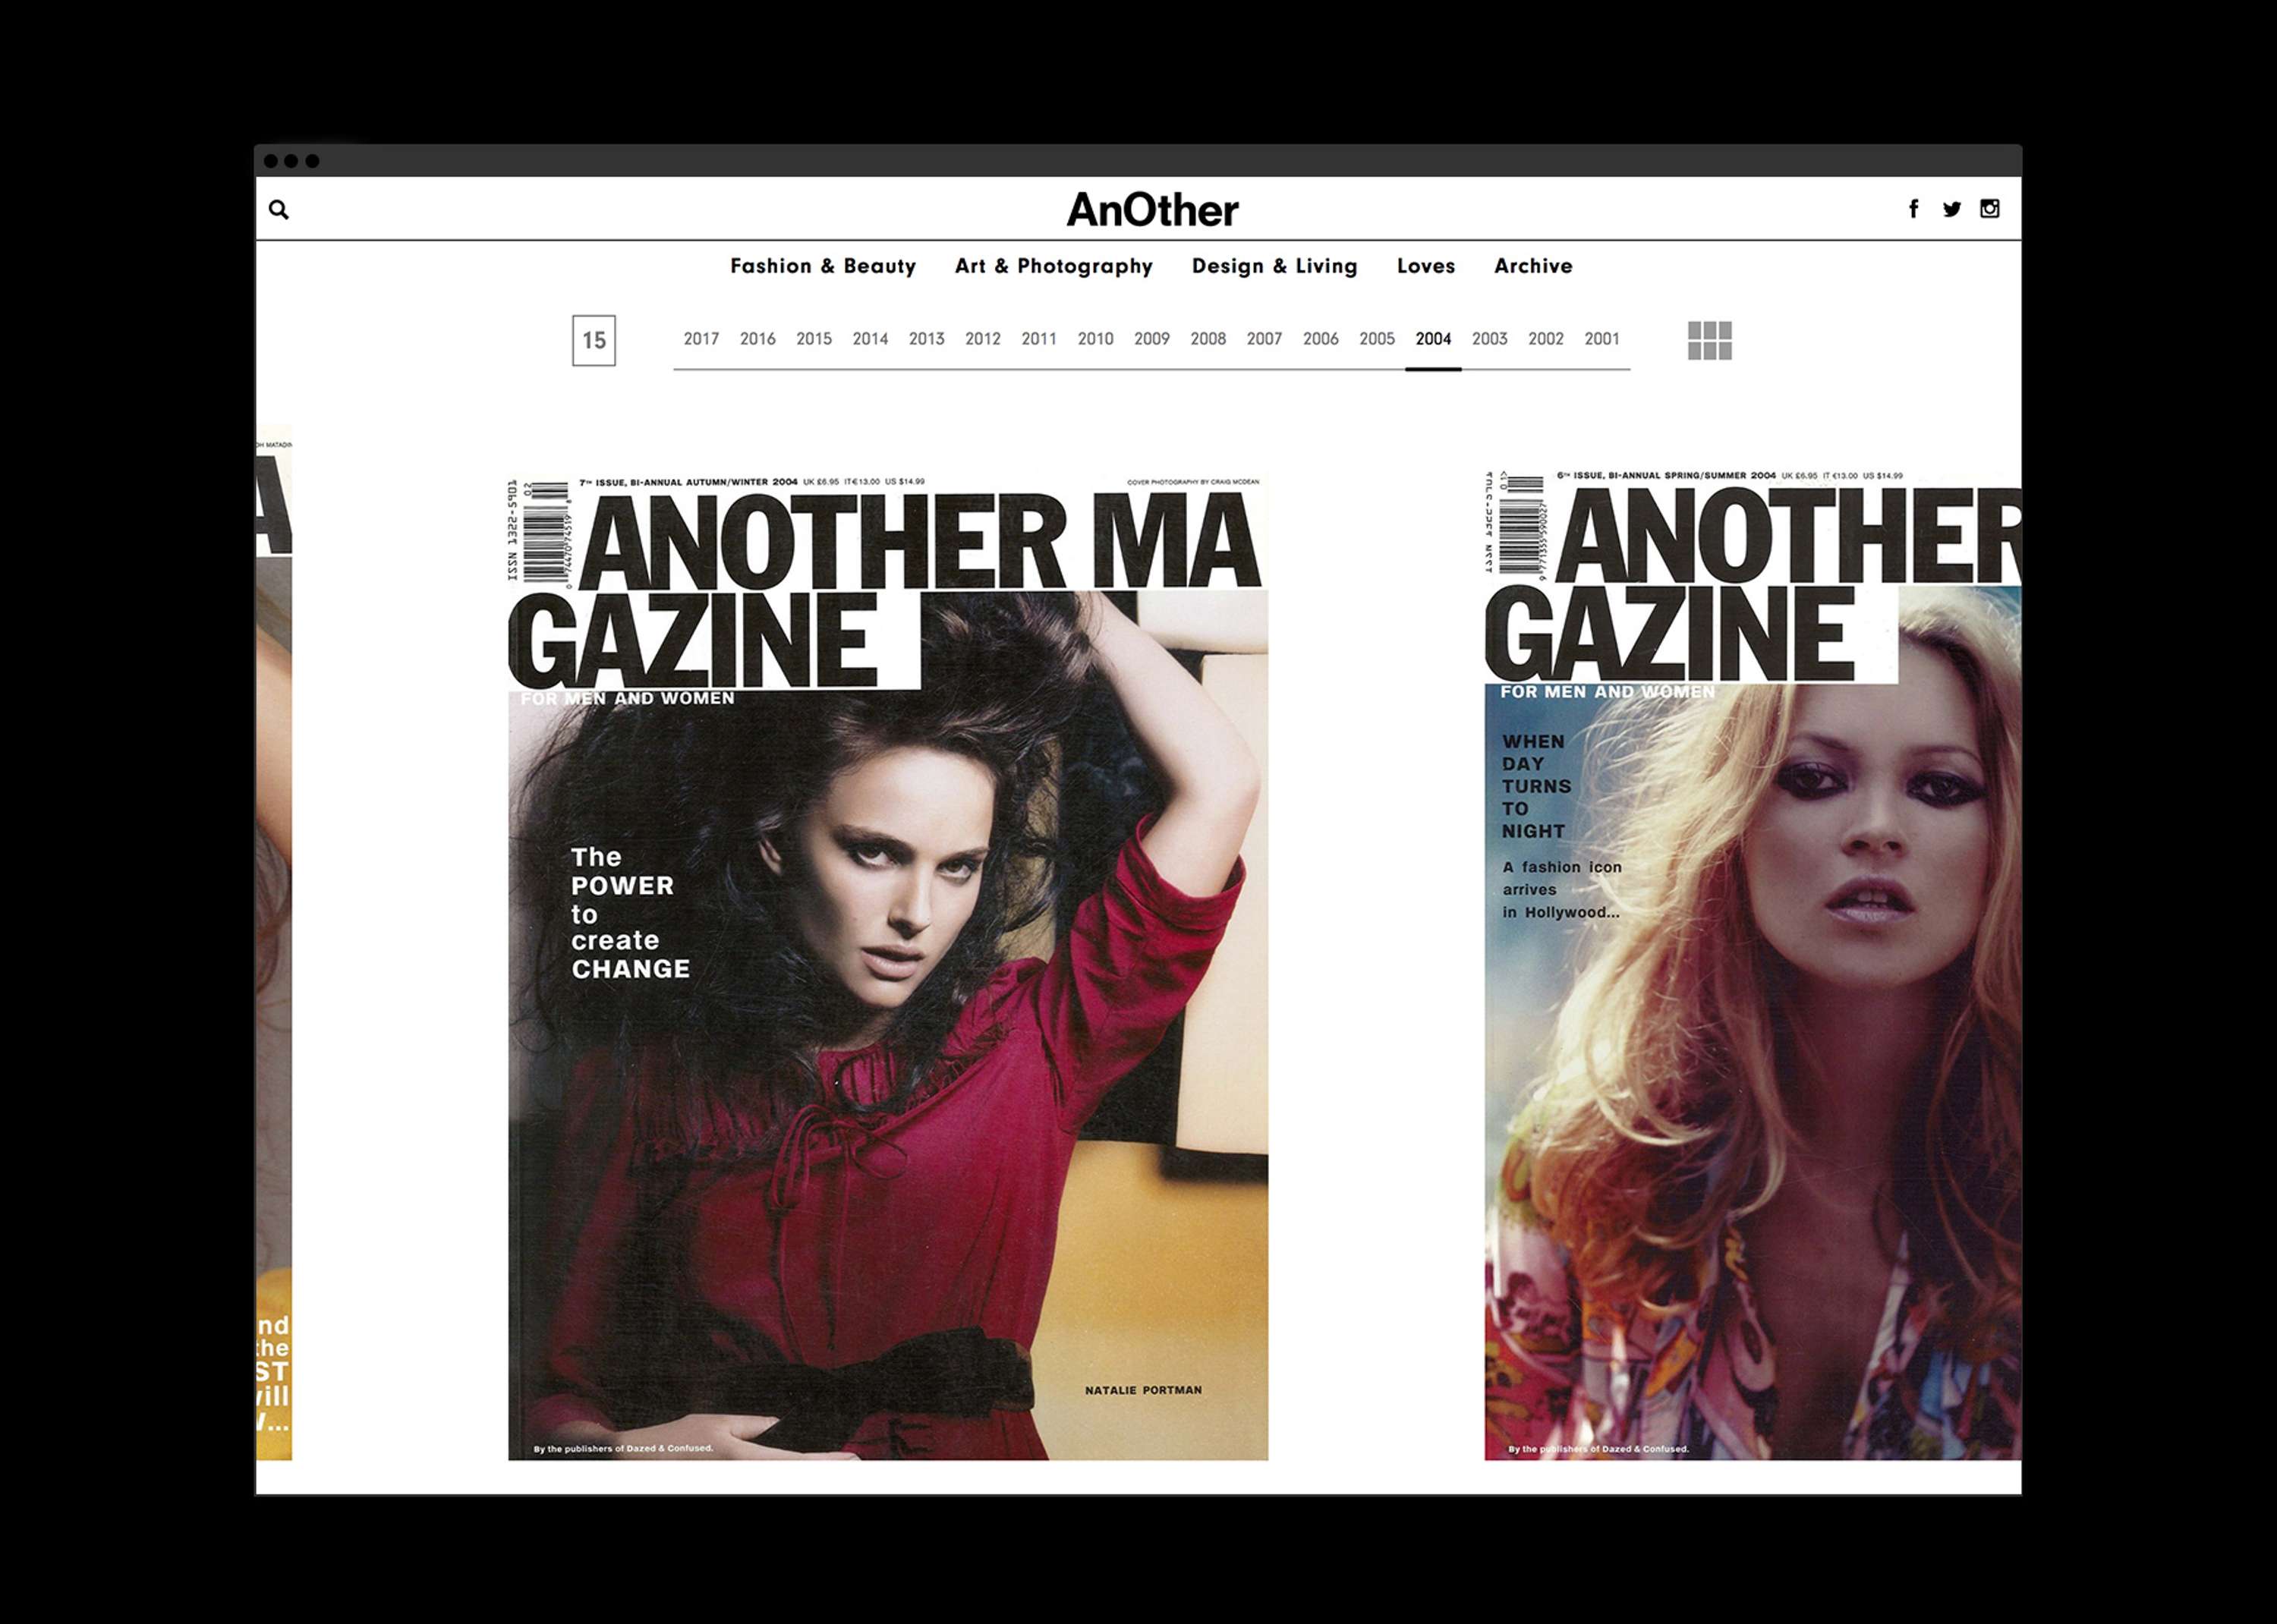
Task: Select year 2013 in timeline
Action: pos(927,339)
